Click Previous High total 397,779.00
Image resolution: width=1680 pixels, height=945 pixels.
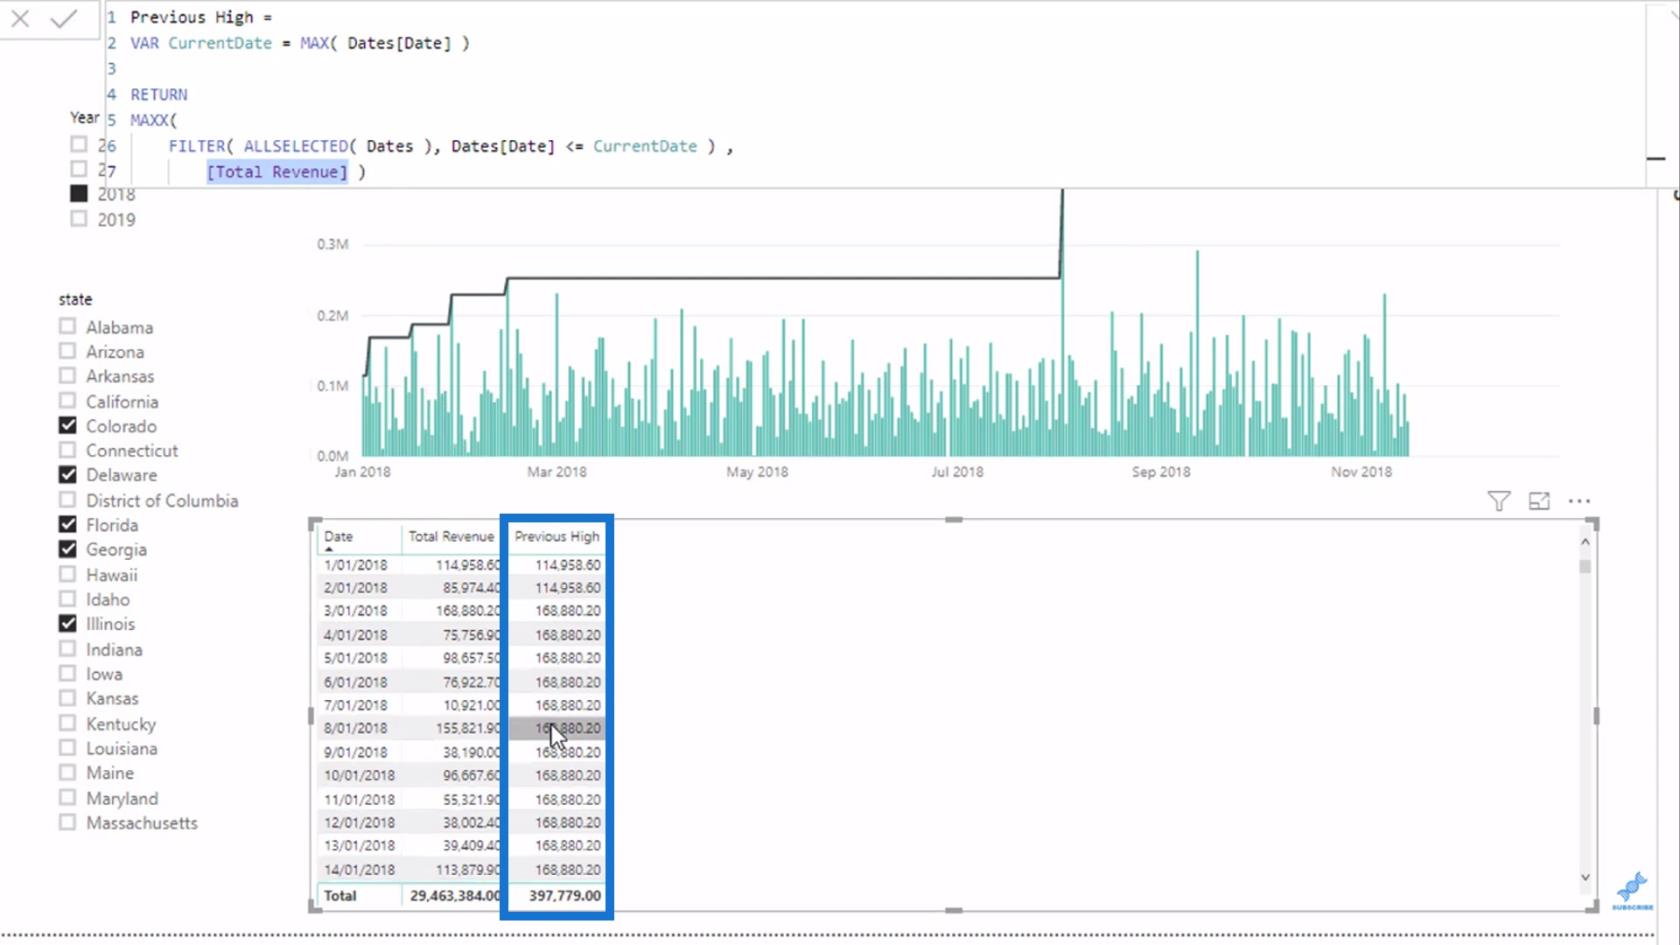tap(565, 896)
